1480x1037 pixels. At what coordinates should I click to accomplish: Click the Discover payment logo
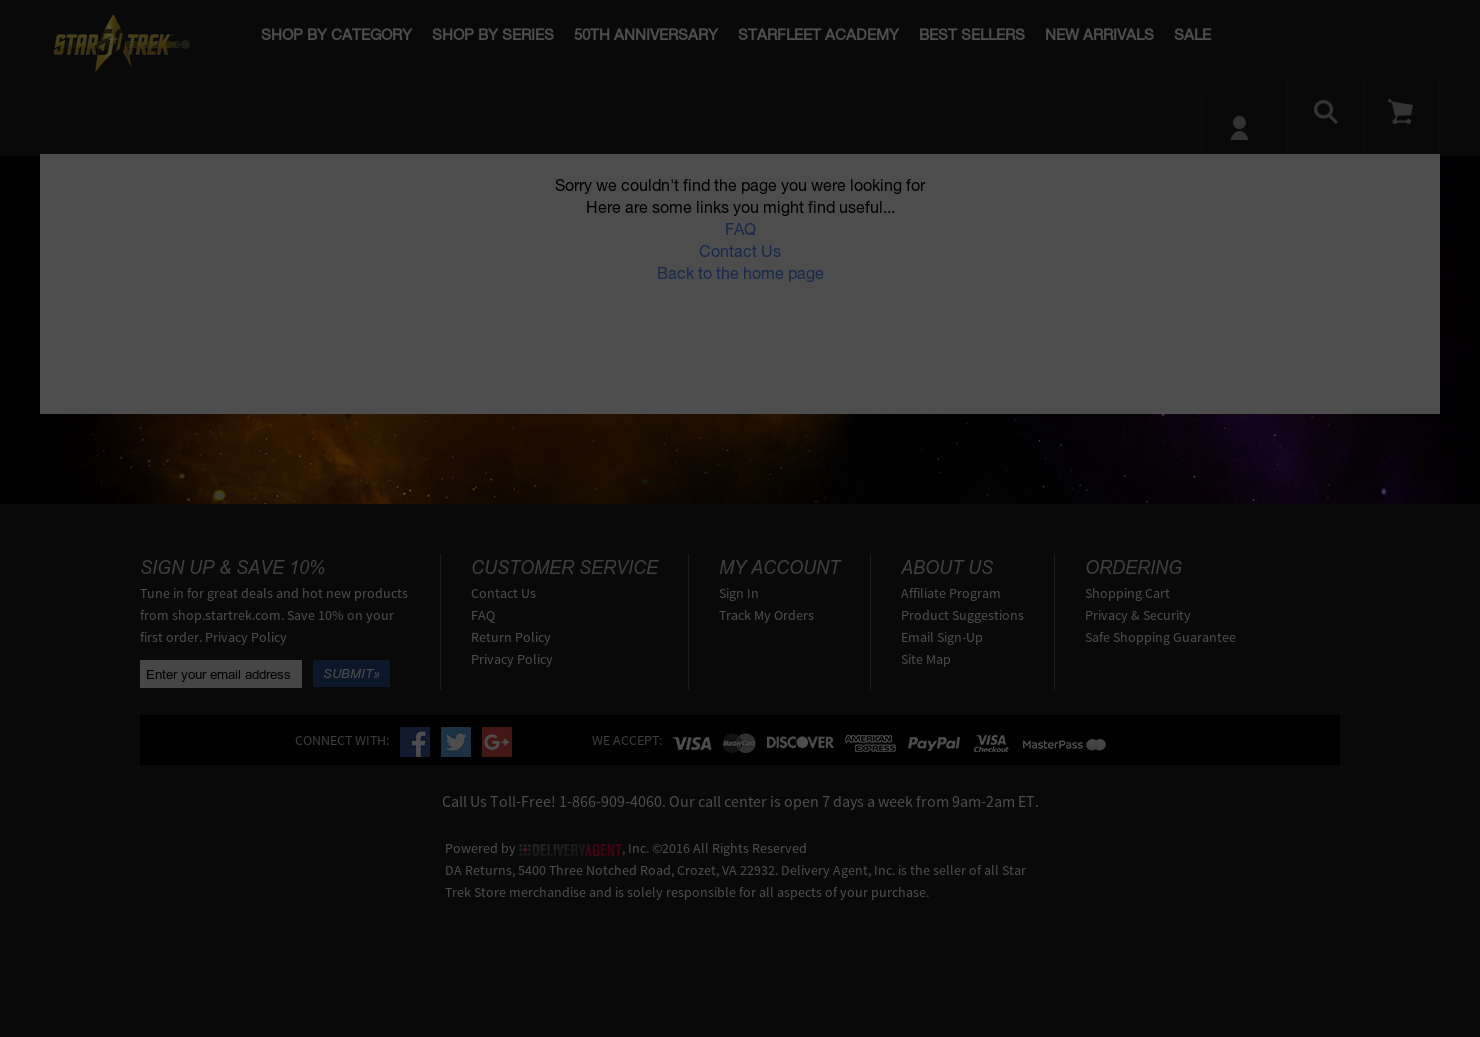(800, 742)
